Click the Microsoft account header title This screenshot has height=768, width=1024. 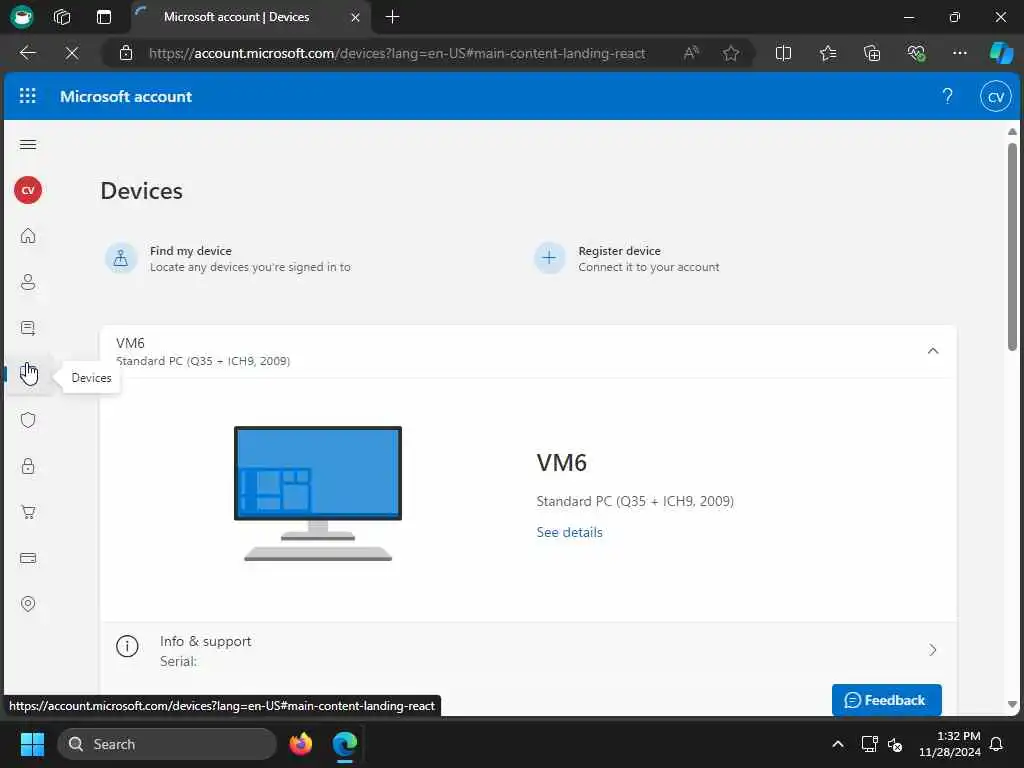click(126, 97)
